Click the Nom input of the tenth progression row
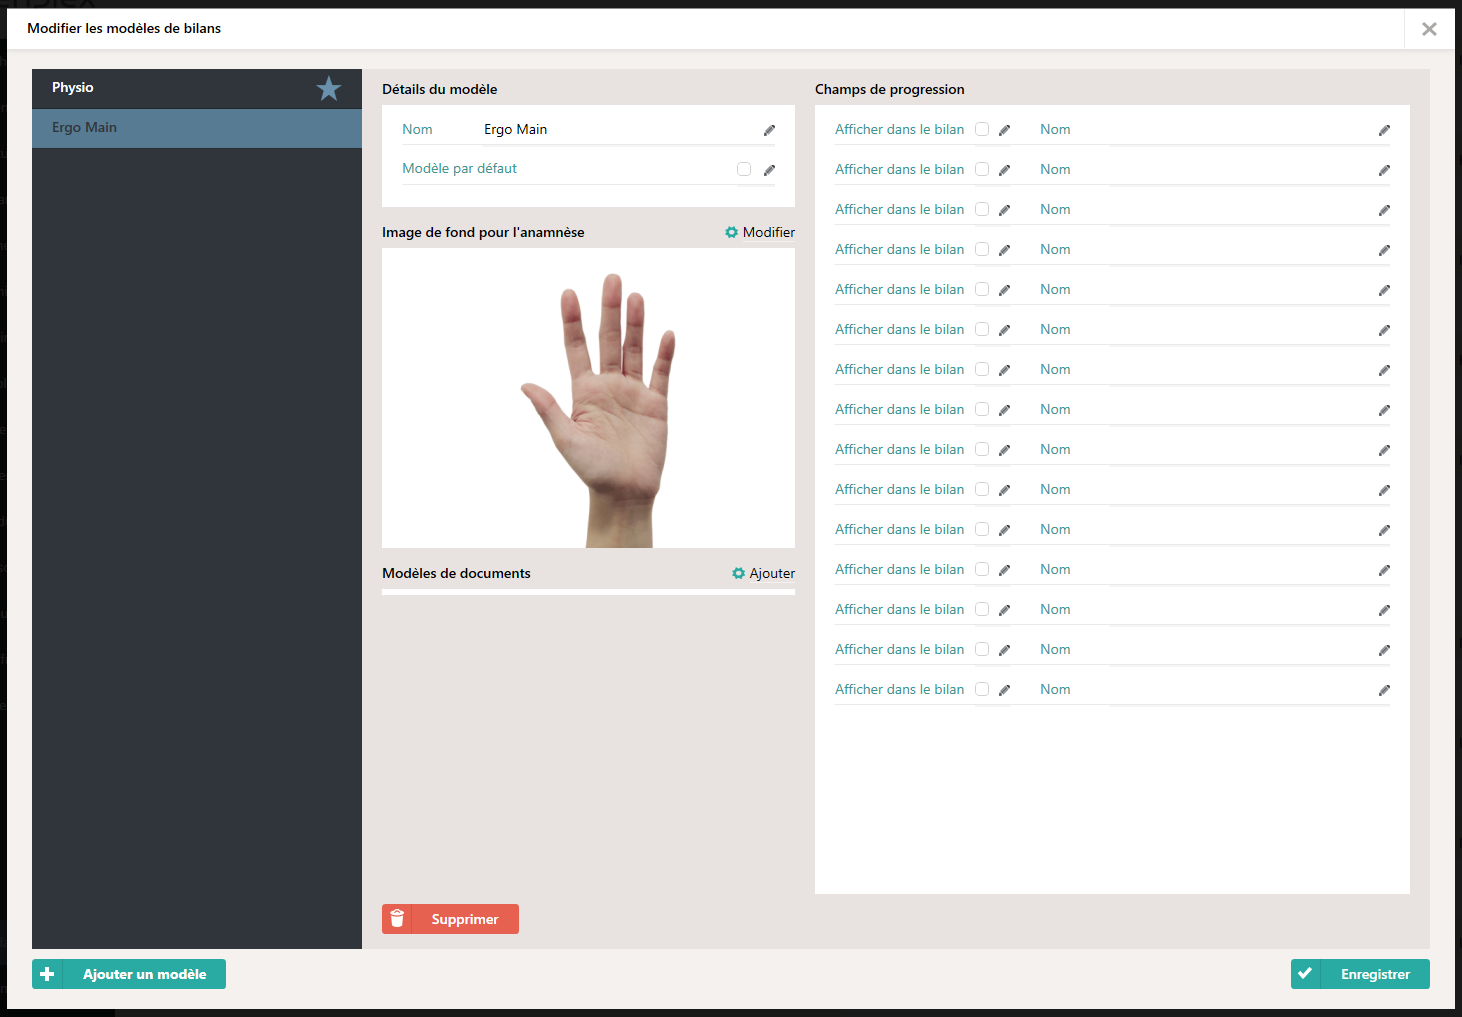 [x=1242, y=489]
